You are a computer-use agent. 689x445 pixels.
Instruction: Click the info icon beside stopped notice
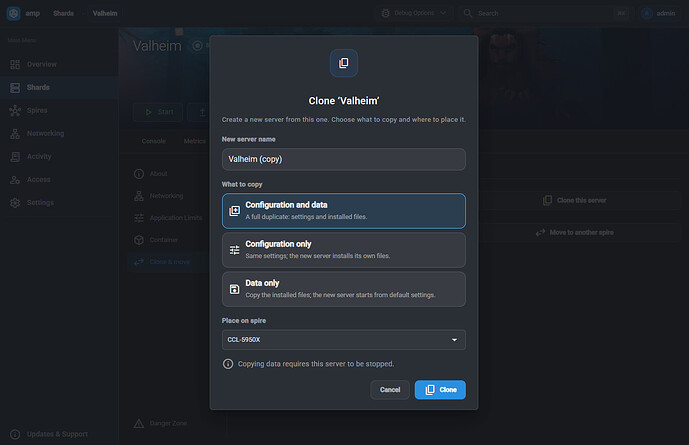228,364
